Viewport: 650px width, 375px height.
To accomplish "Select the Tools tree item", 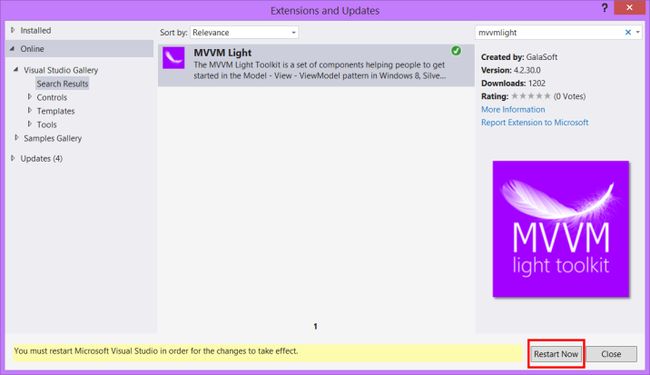I will click(x=46, y=125).
